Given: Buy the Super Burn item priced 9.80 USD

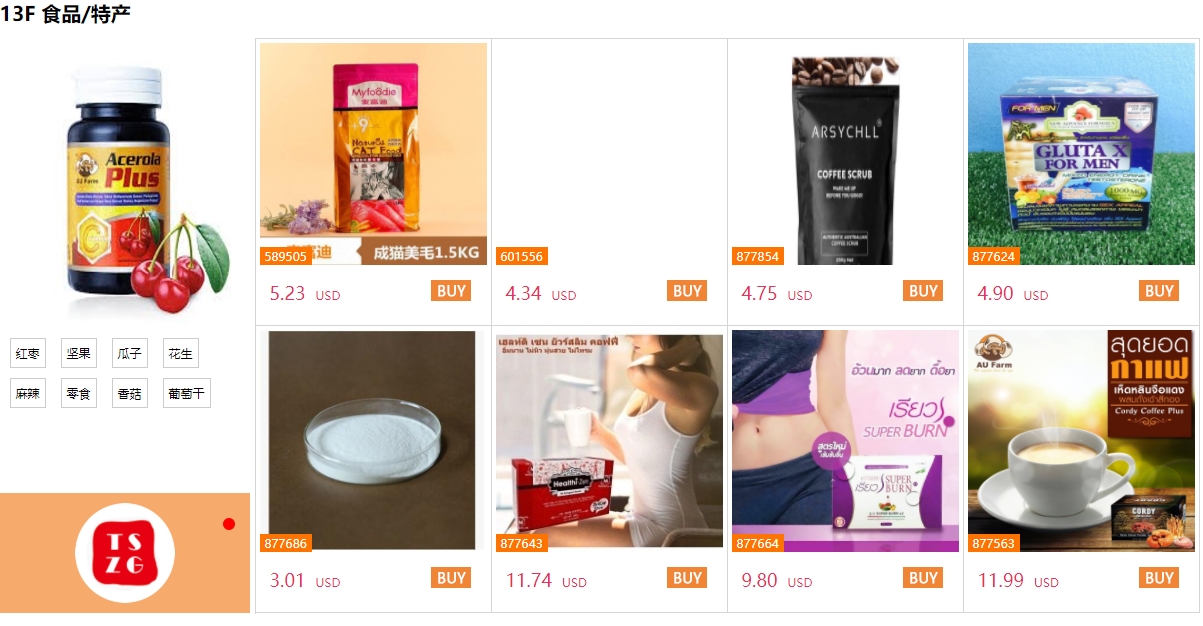Looking at the screenshot, I should point(923,578).
